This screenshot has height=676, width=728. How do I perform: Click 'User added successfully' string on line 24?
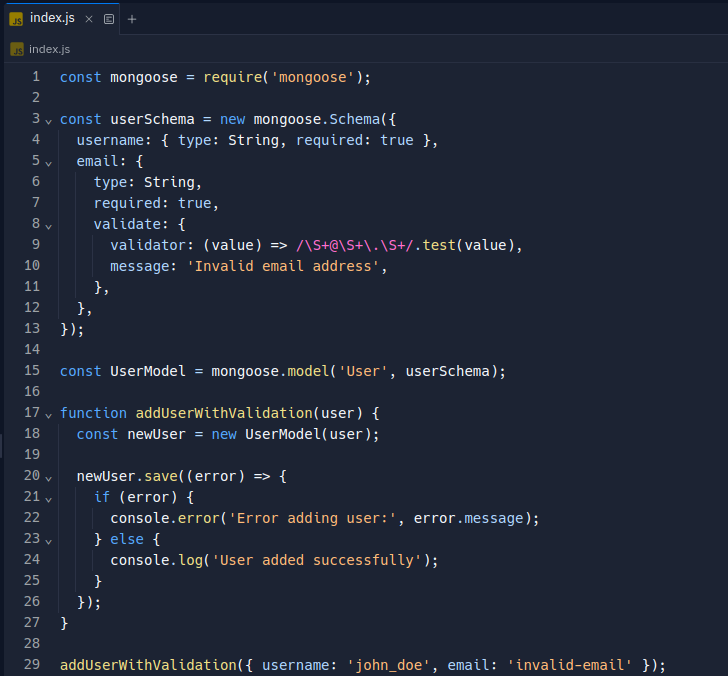317,560
